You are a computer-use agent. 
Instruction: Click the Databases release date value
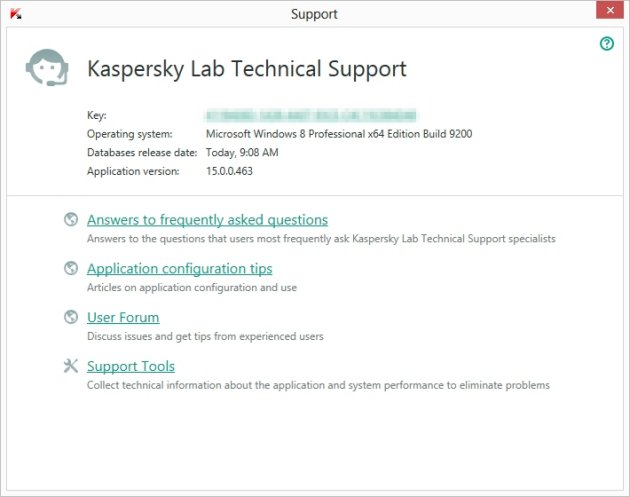(x=242, y=152)
